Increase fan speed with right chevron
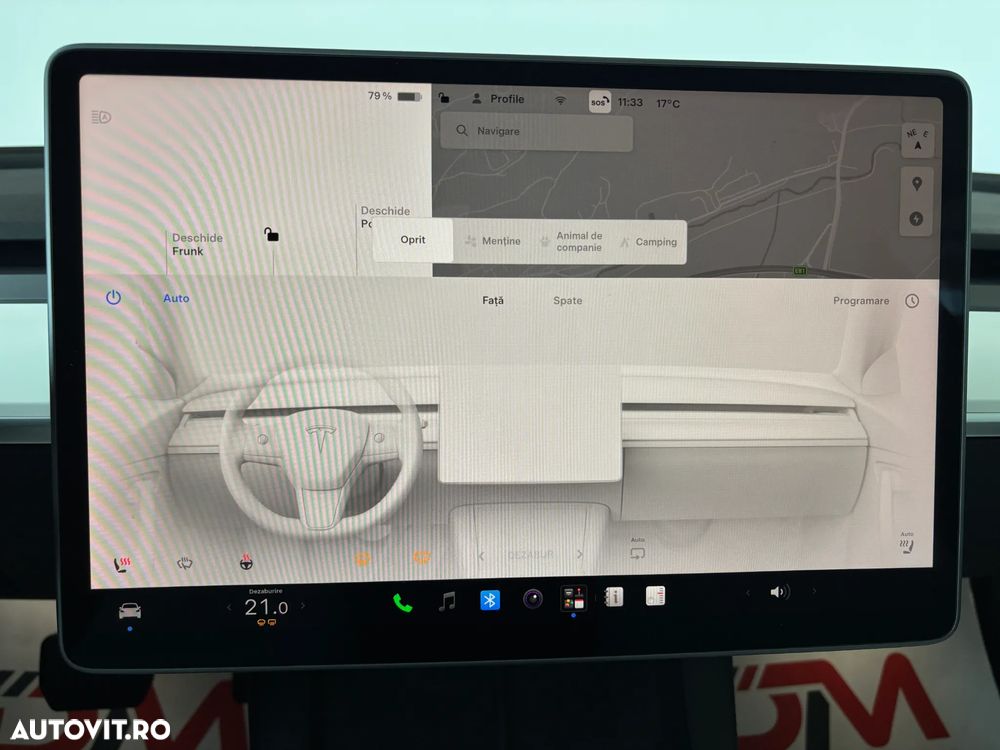 (580, 554)
